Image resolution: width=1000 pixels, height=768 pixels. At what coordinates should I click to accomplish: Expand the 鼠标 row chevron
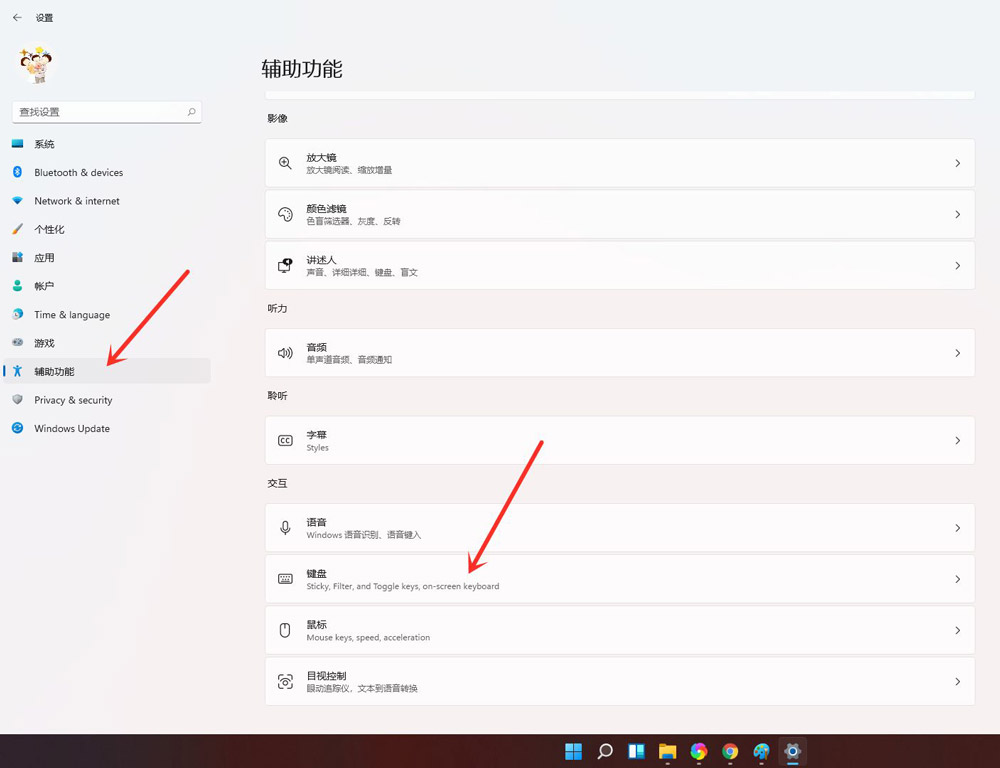pyautogui.click(x=957, y=630)
